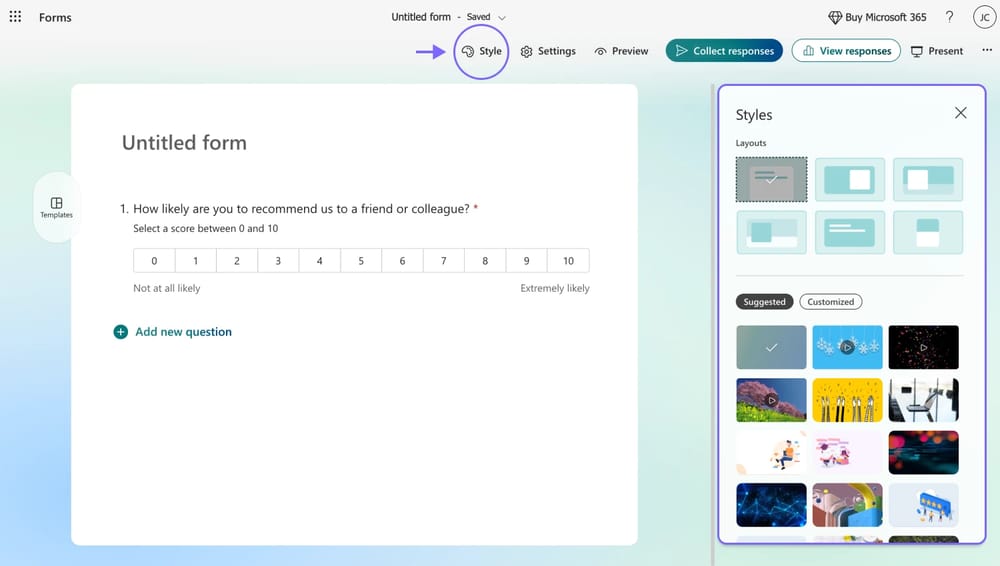Open Settings gear in toolbar
Viewport: 1000px width, 566px height.
(527, 51)
